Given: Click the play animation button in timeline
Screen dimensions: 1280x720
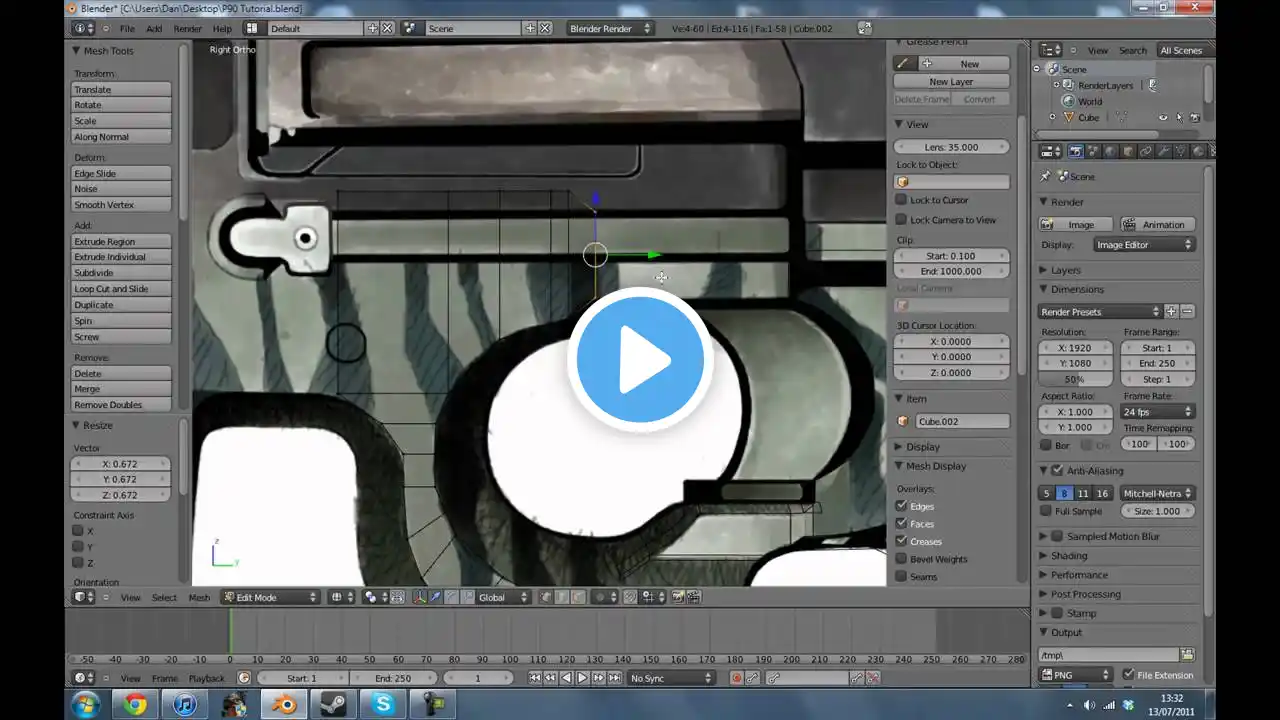Looking at the screenshot, I should click(582, 678).
